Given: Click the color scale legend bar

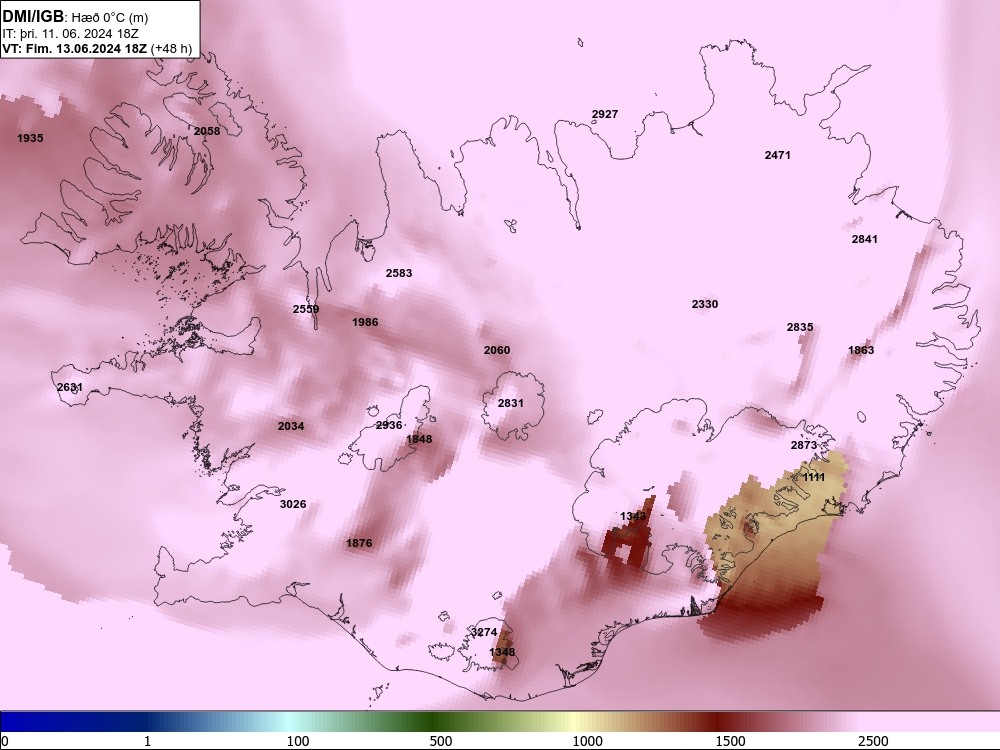Looking at the screenshot, I should coord(500,722).
